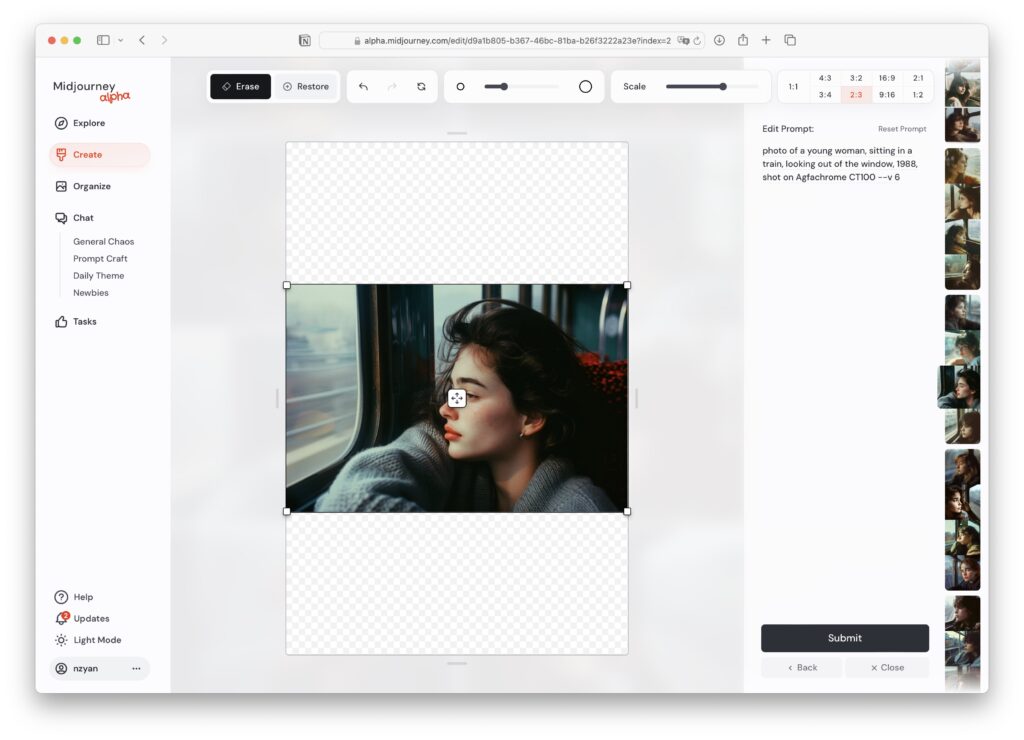Image resolution: width=1024 pixels, height=740 pixels.
Task: Open the Help link
Action: (83, 597)
